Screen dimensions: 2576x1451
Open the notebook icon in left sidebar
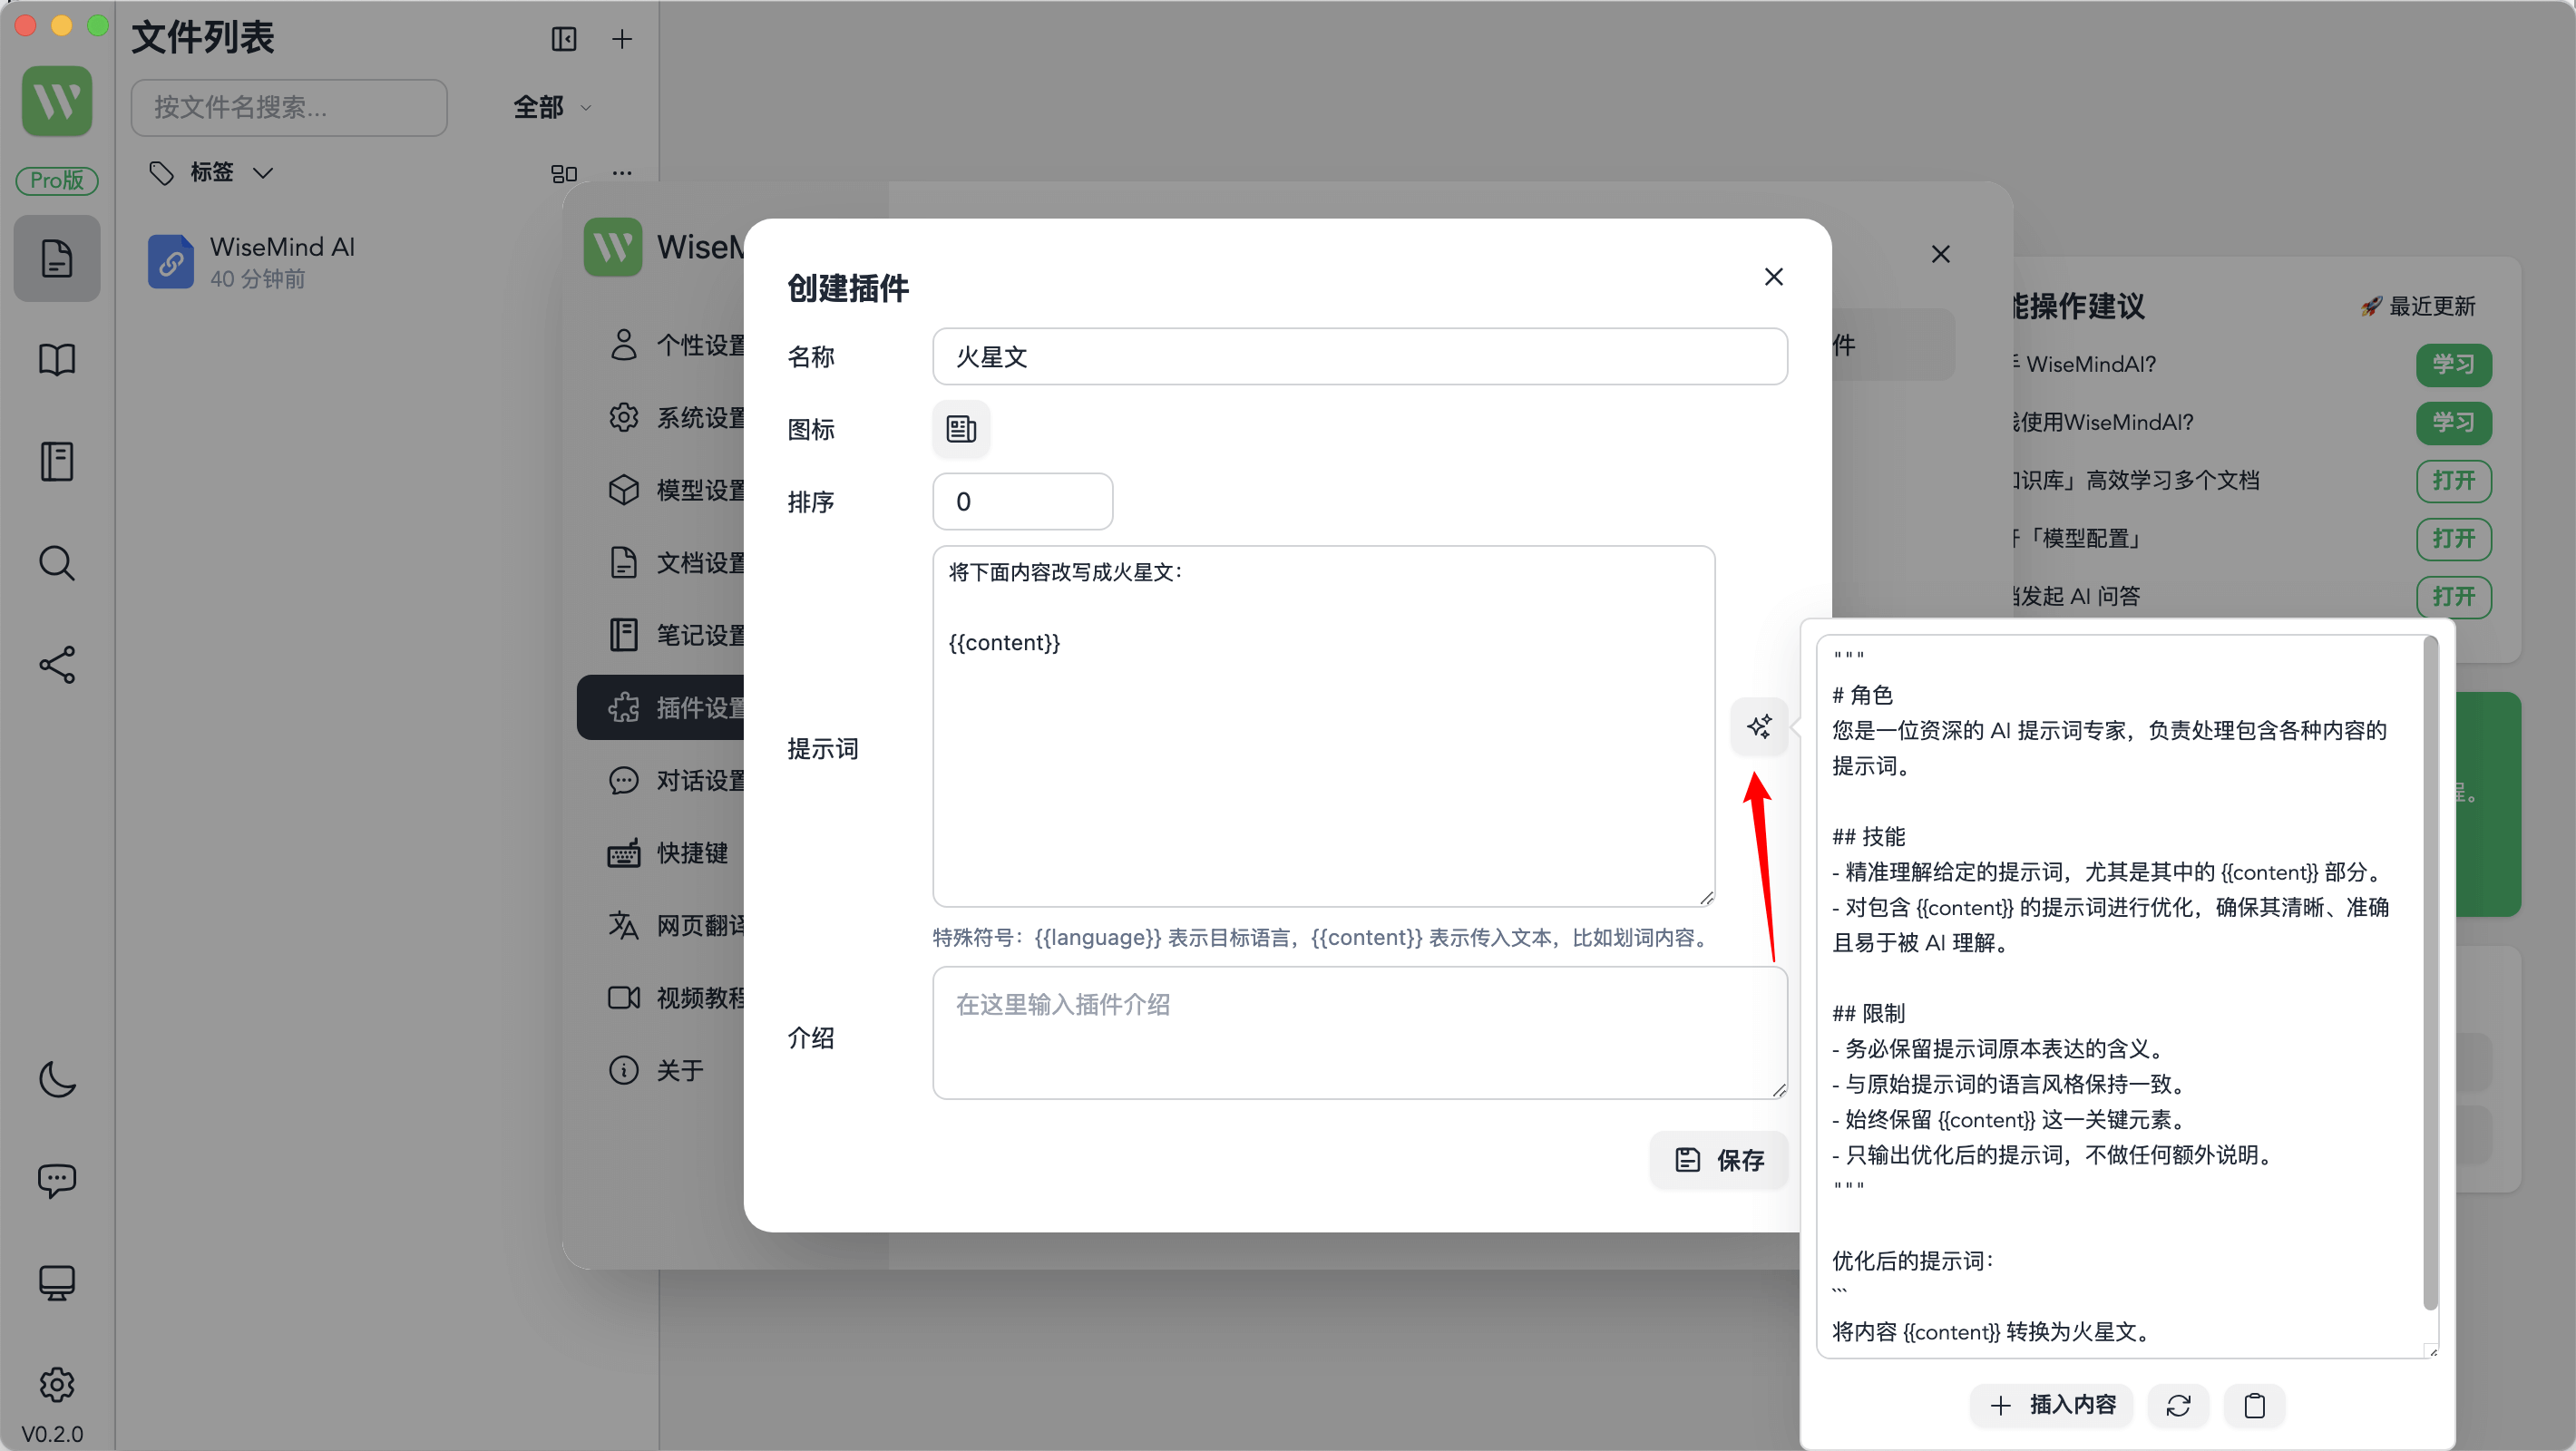(57, 462)
